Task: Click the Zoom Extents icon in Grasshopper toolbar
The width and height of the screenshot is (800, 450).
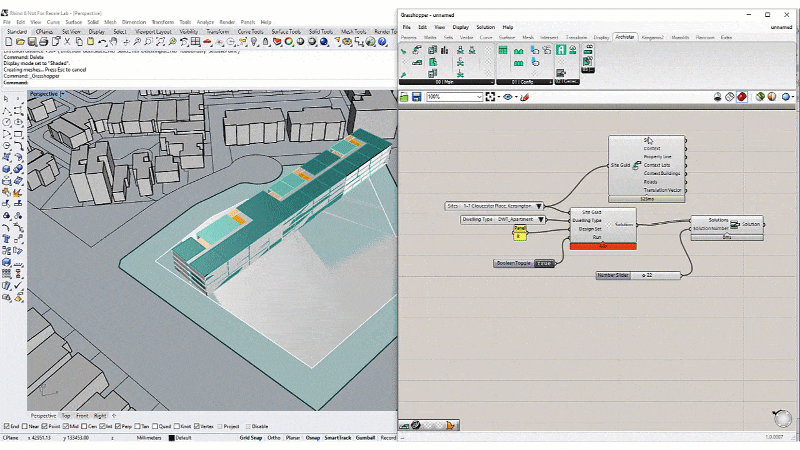Action: tap(490, 96)
